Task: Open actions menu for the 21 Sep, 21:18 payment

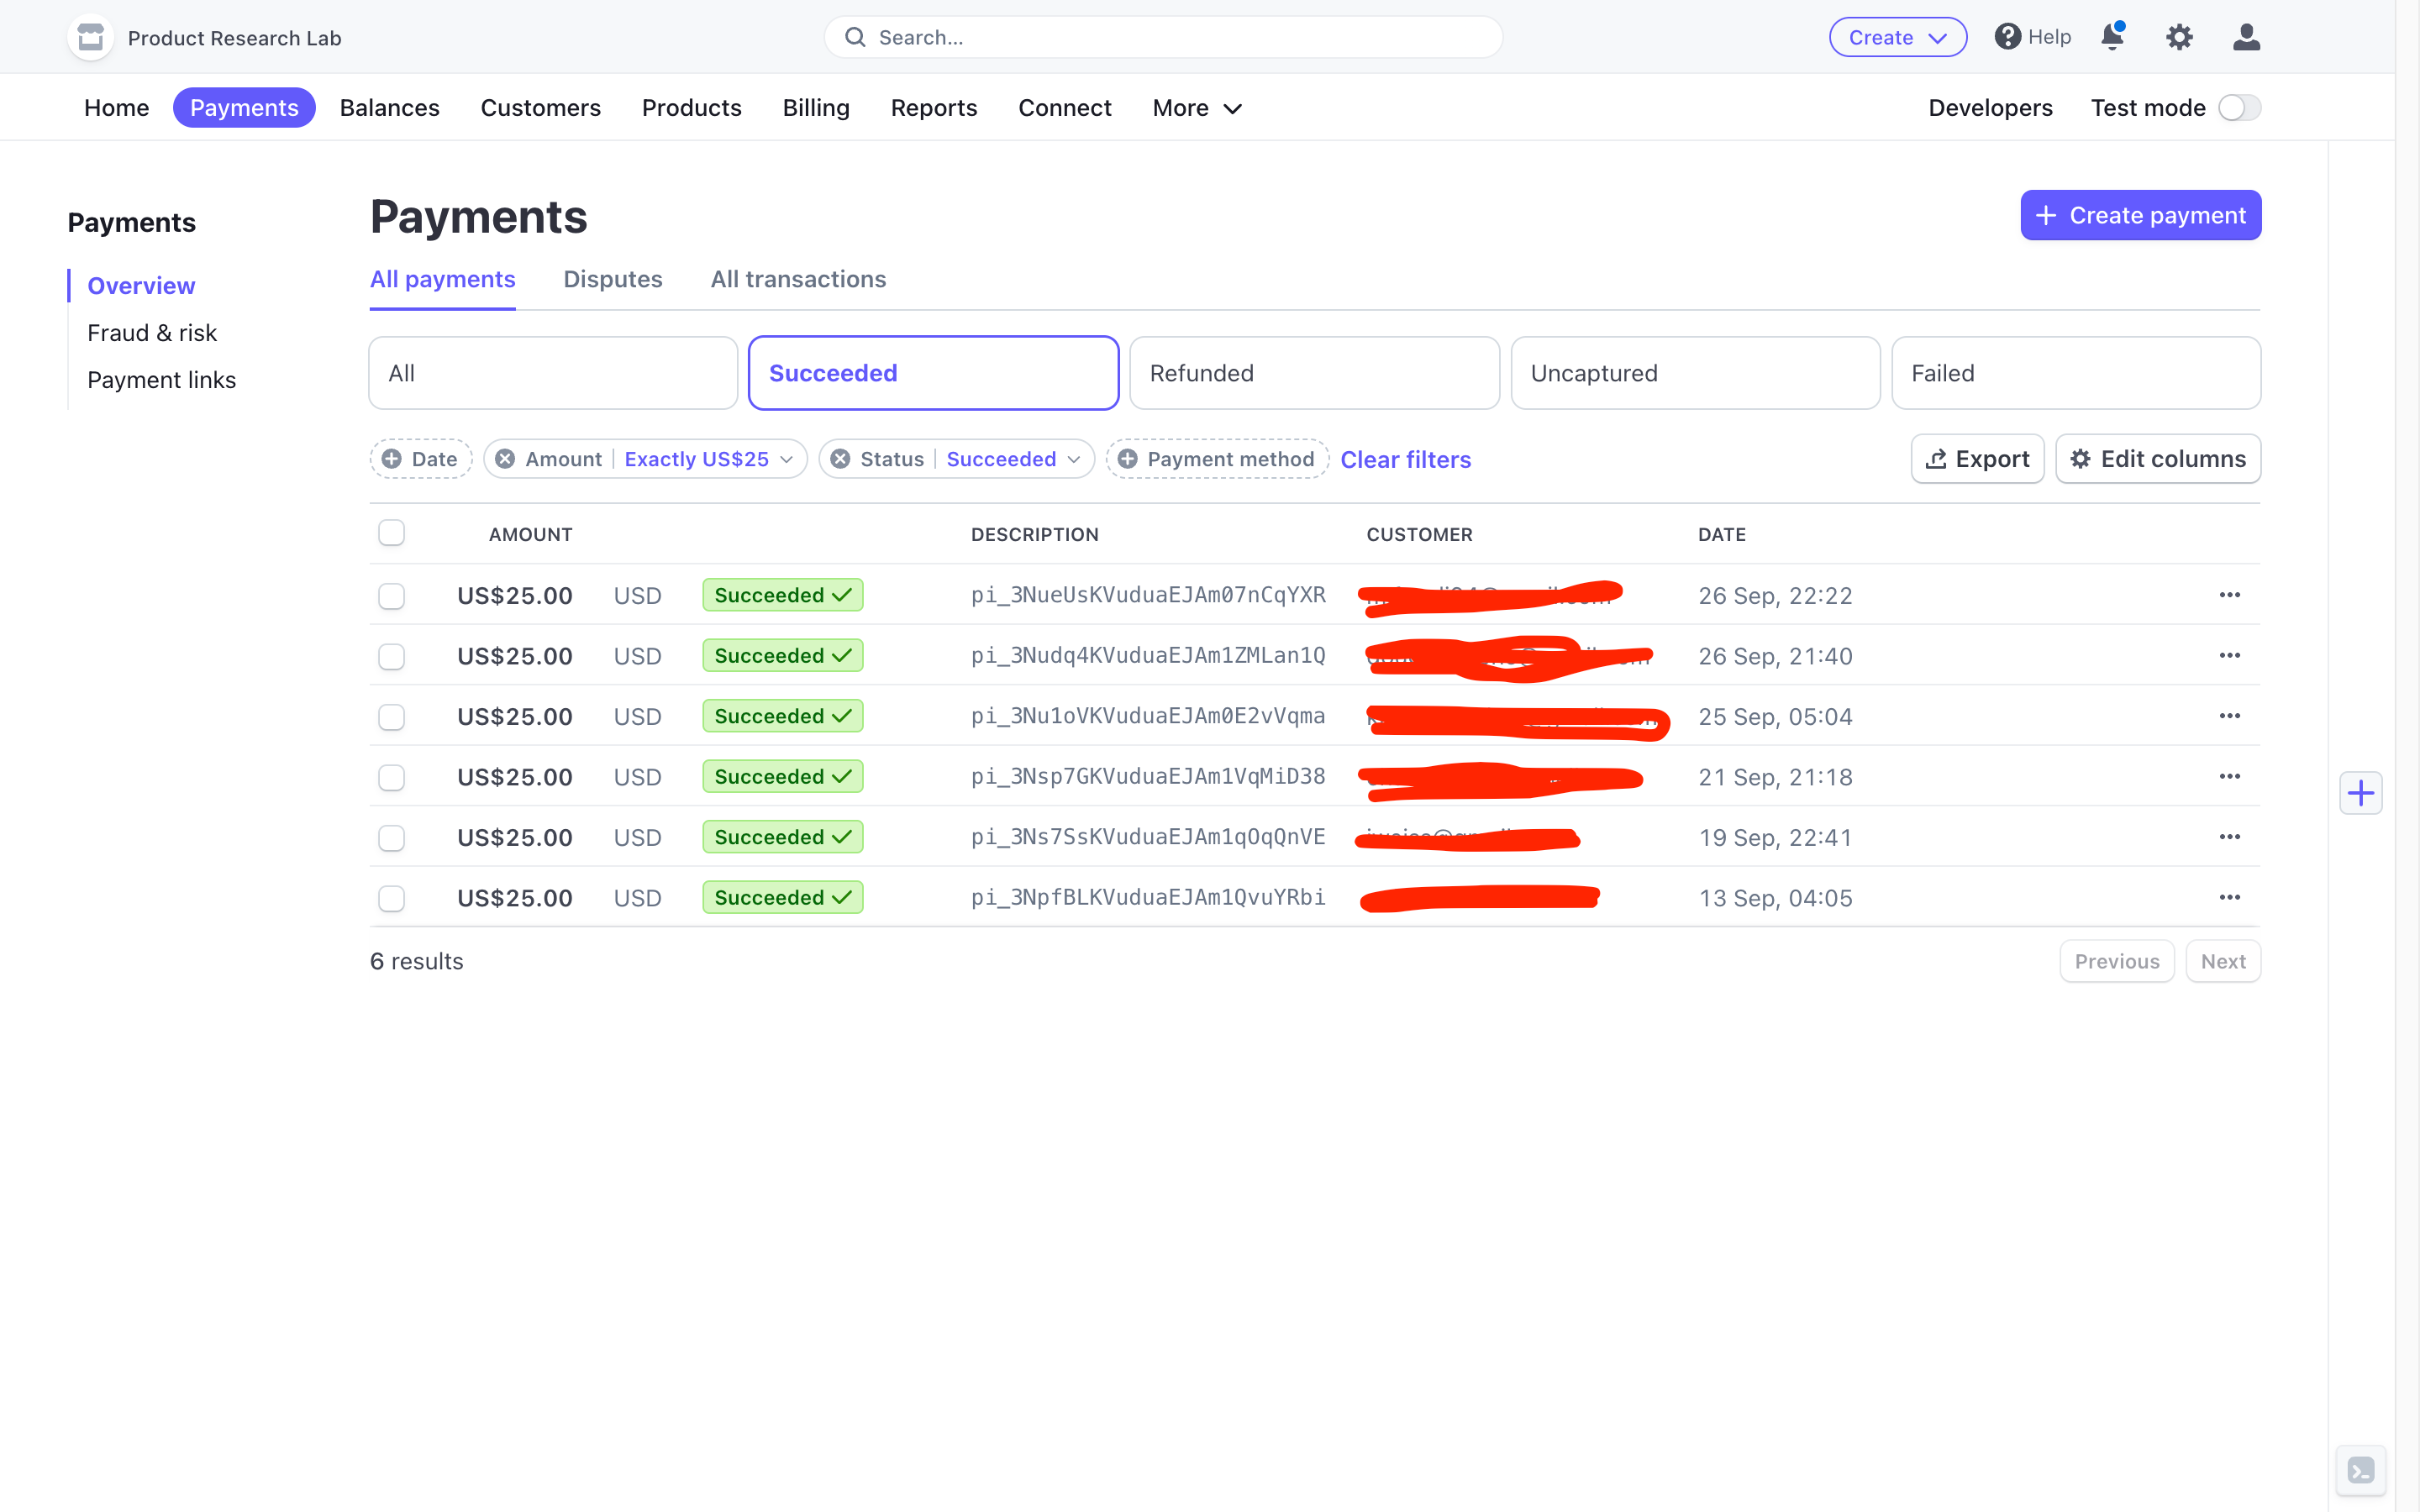Action: [2229, 777]
